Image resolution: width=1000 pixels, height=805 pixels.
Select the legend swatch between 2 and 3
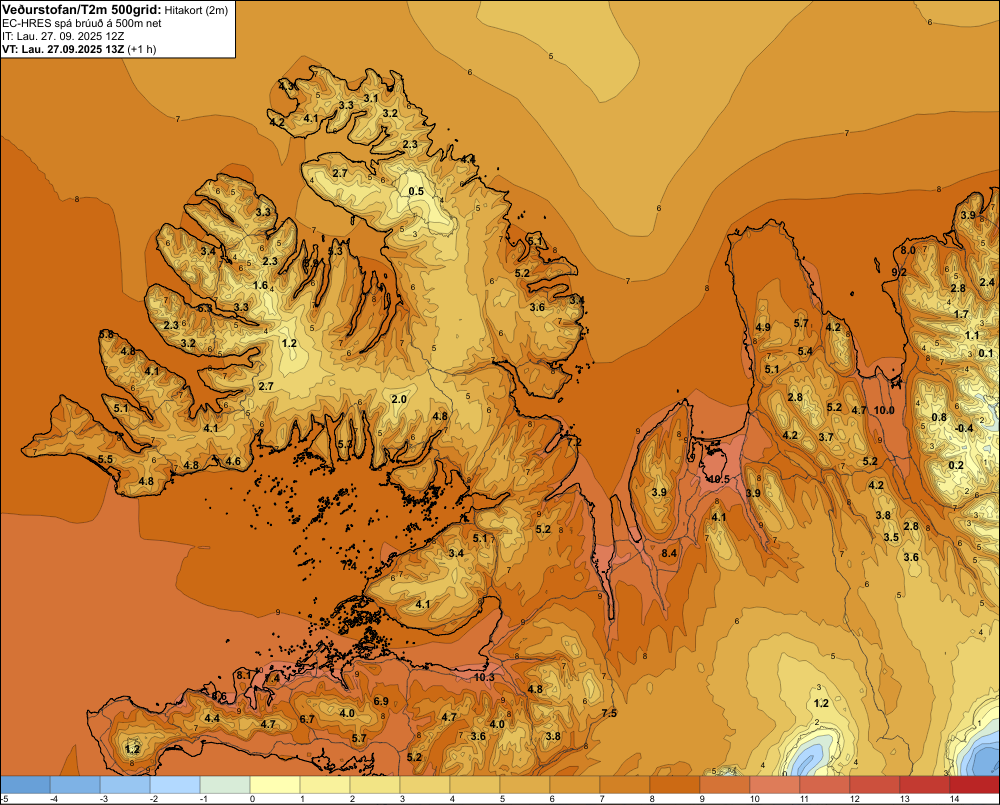point(375,785)
